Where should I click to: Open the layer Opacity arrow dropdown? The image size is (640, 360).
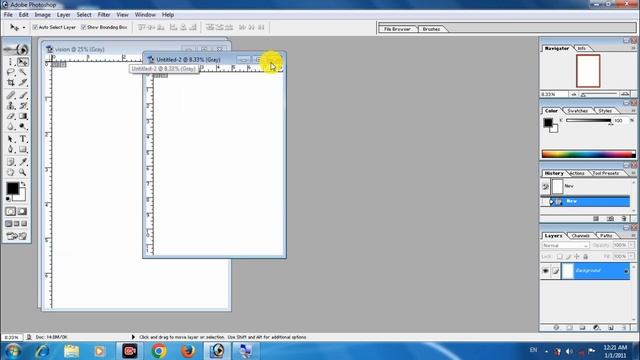(x=631, y=245)
